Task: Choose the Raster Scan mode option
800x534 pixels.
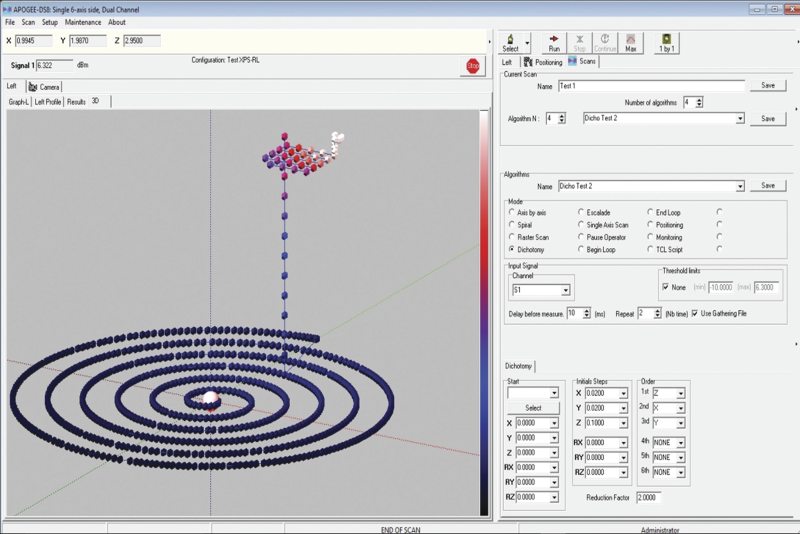Action: tap(513, 237)
